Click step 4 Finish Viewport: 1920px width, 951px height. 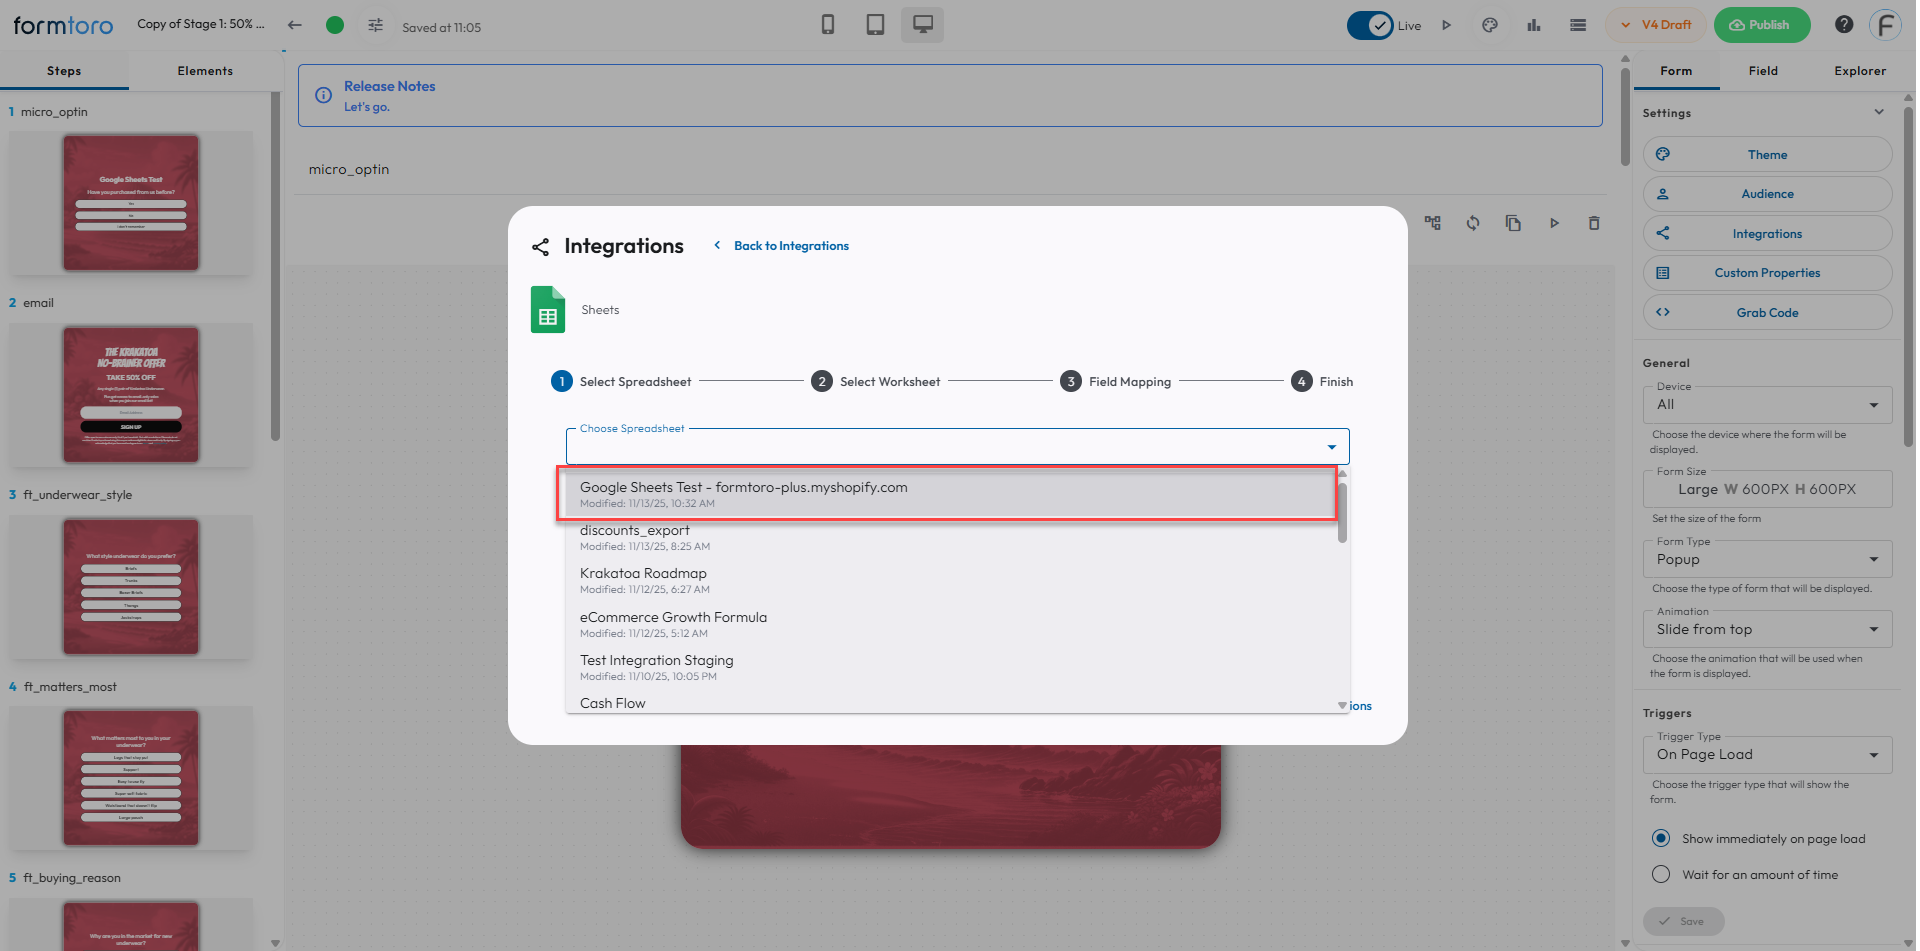point(1322,382)
